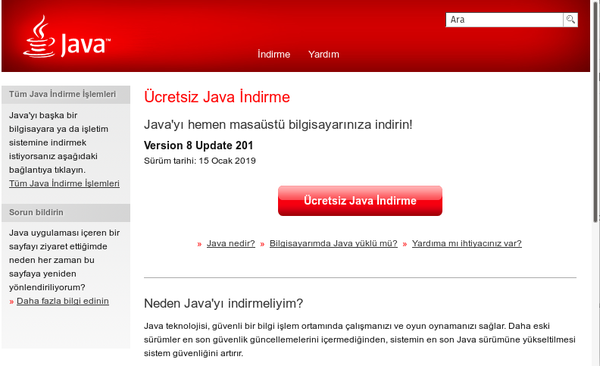Open the Tüm Java İndirme İşlemleri link
Screen dimensions: 600x366
(64, 183)
